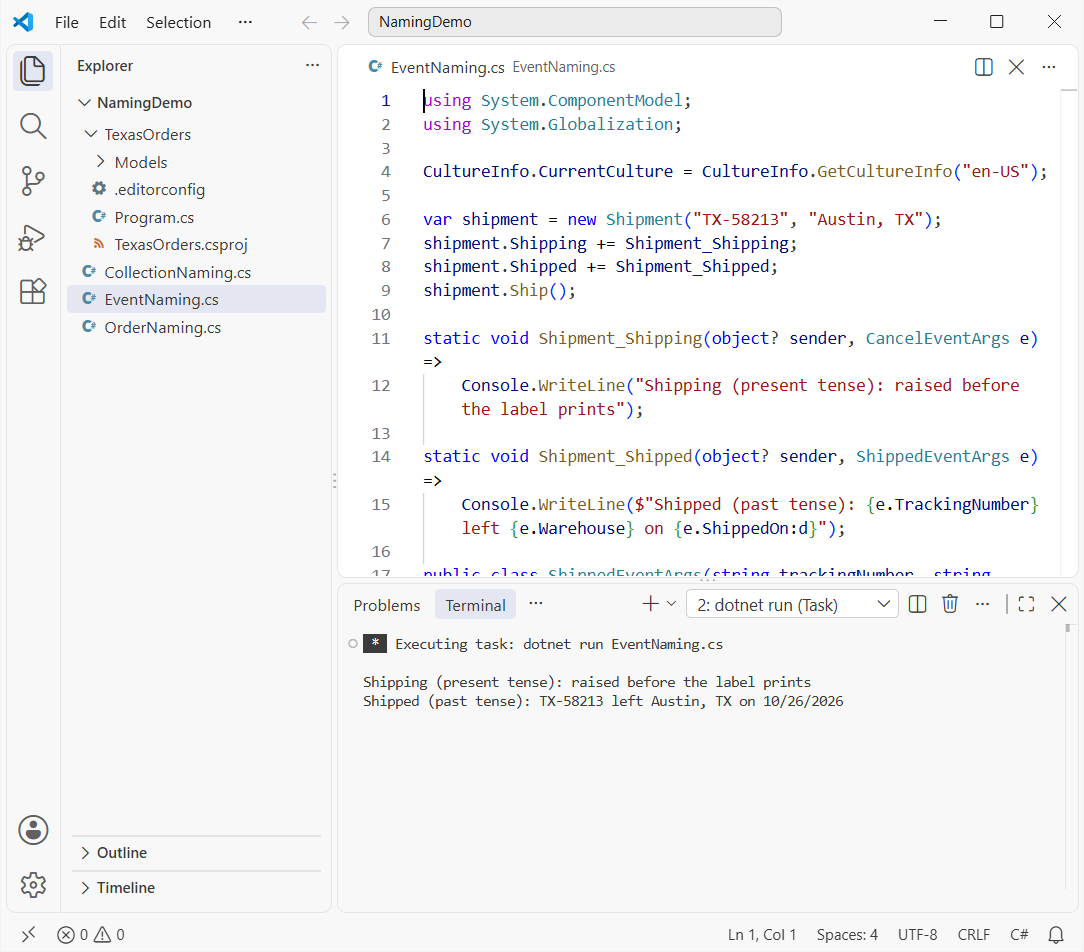
Task: Change encoding via UTF-8
Action: 917,935
